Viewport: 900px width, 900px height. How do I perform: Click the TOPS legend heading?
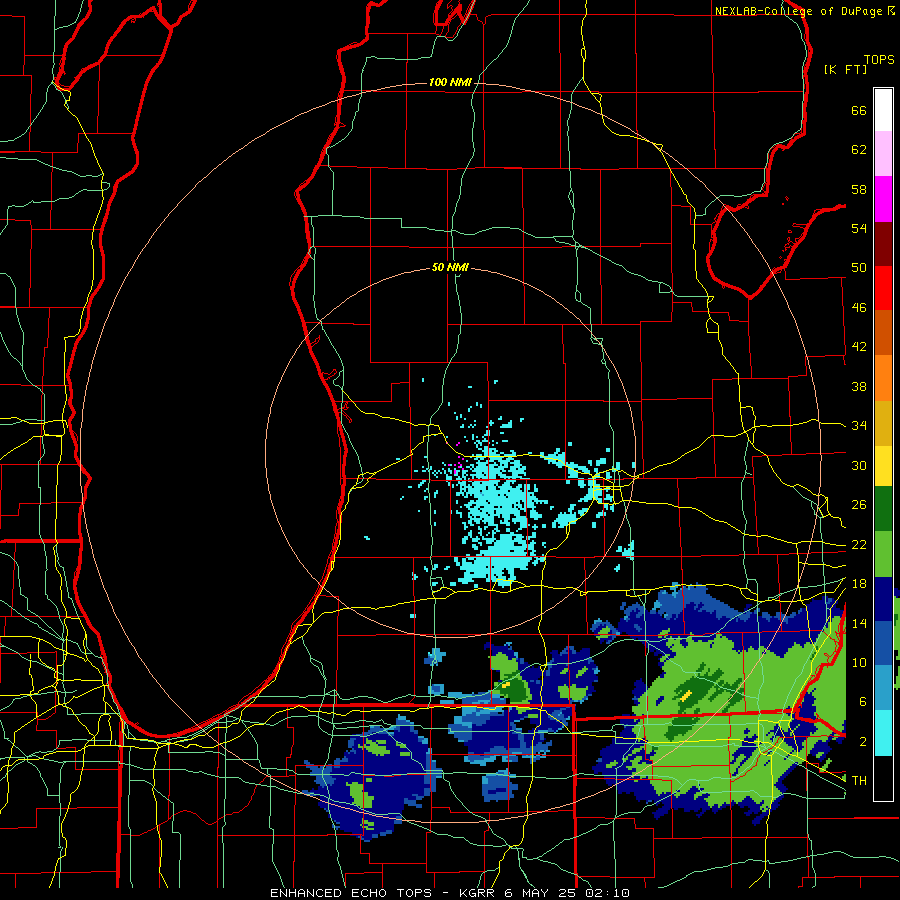click(879, 60)
